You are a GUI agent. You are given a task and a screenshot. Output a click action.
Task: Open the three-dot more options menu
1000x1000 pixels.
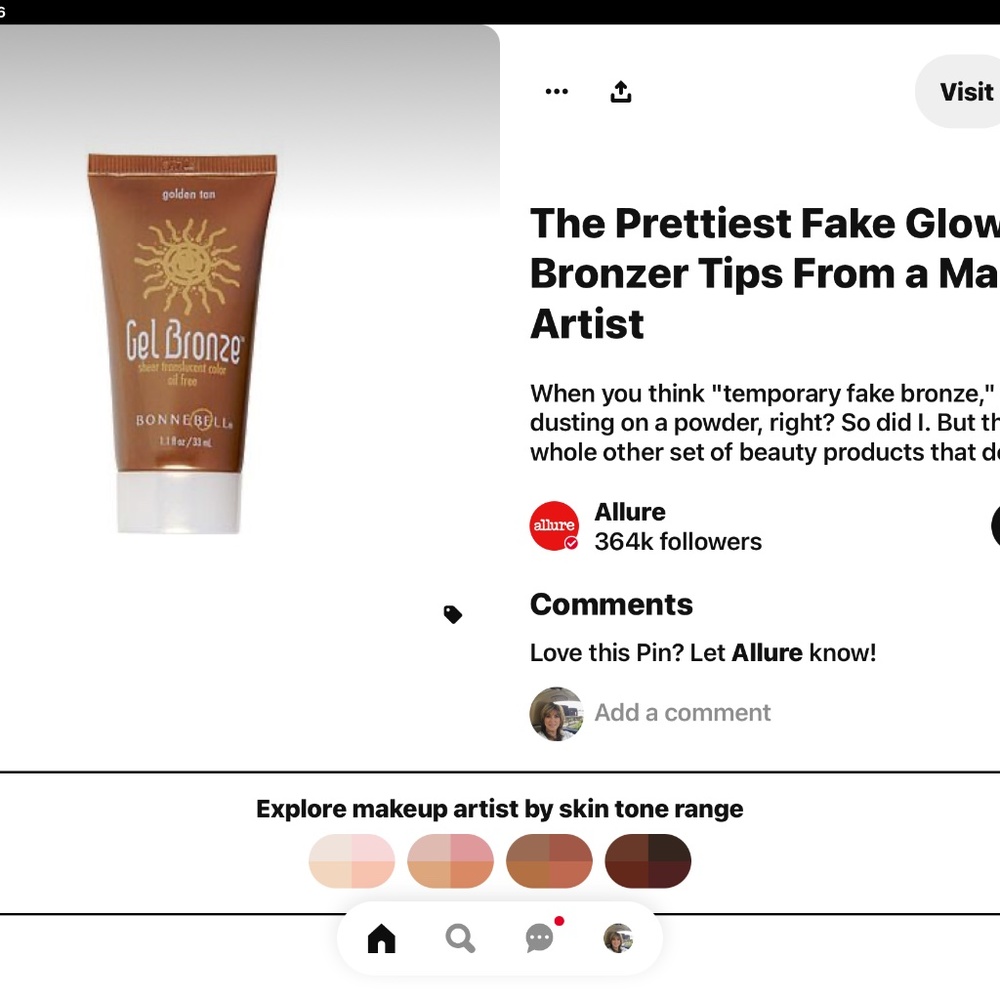tap(556, 91)
